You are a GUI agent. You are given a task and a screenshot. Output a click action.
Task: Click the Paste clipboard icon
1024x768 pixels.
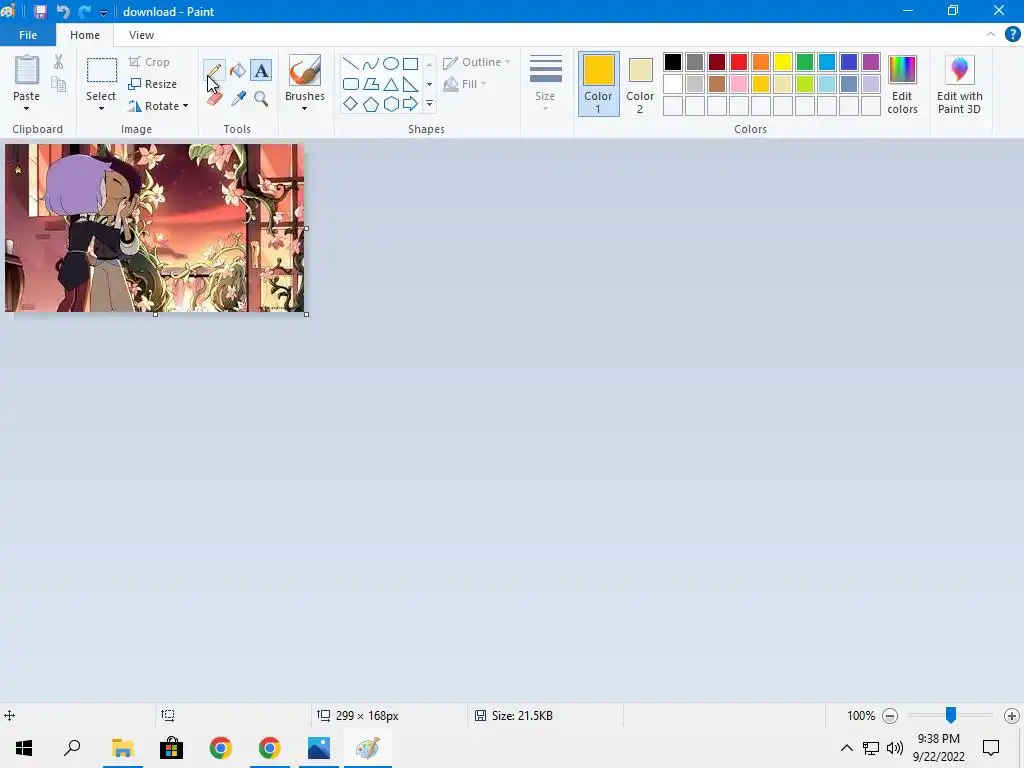(x=27, y=70)
